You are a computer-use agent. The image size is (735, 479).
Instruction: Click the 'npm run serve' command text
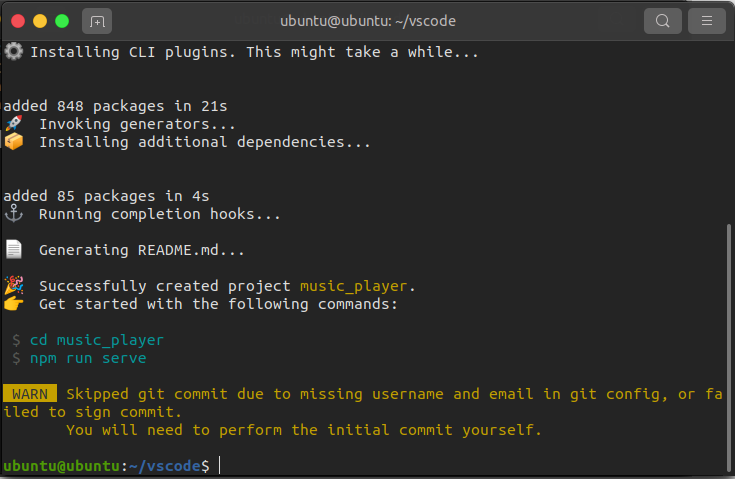point(88,358)
